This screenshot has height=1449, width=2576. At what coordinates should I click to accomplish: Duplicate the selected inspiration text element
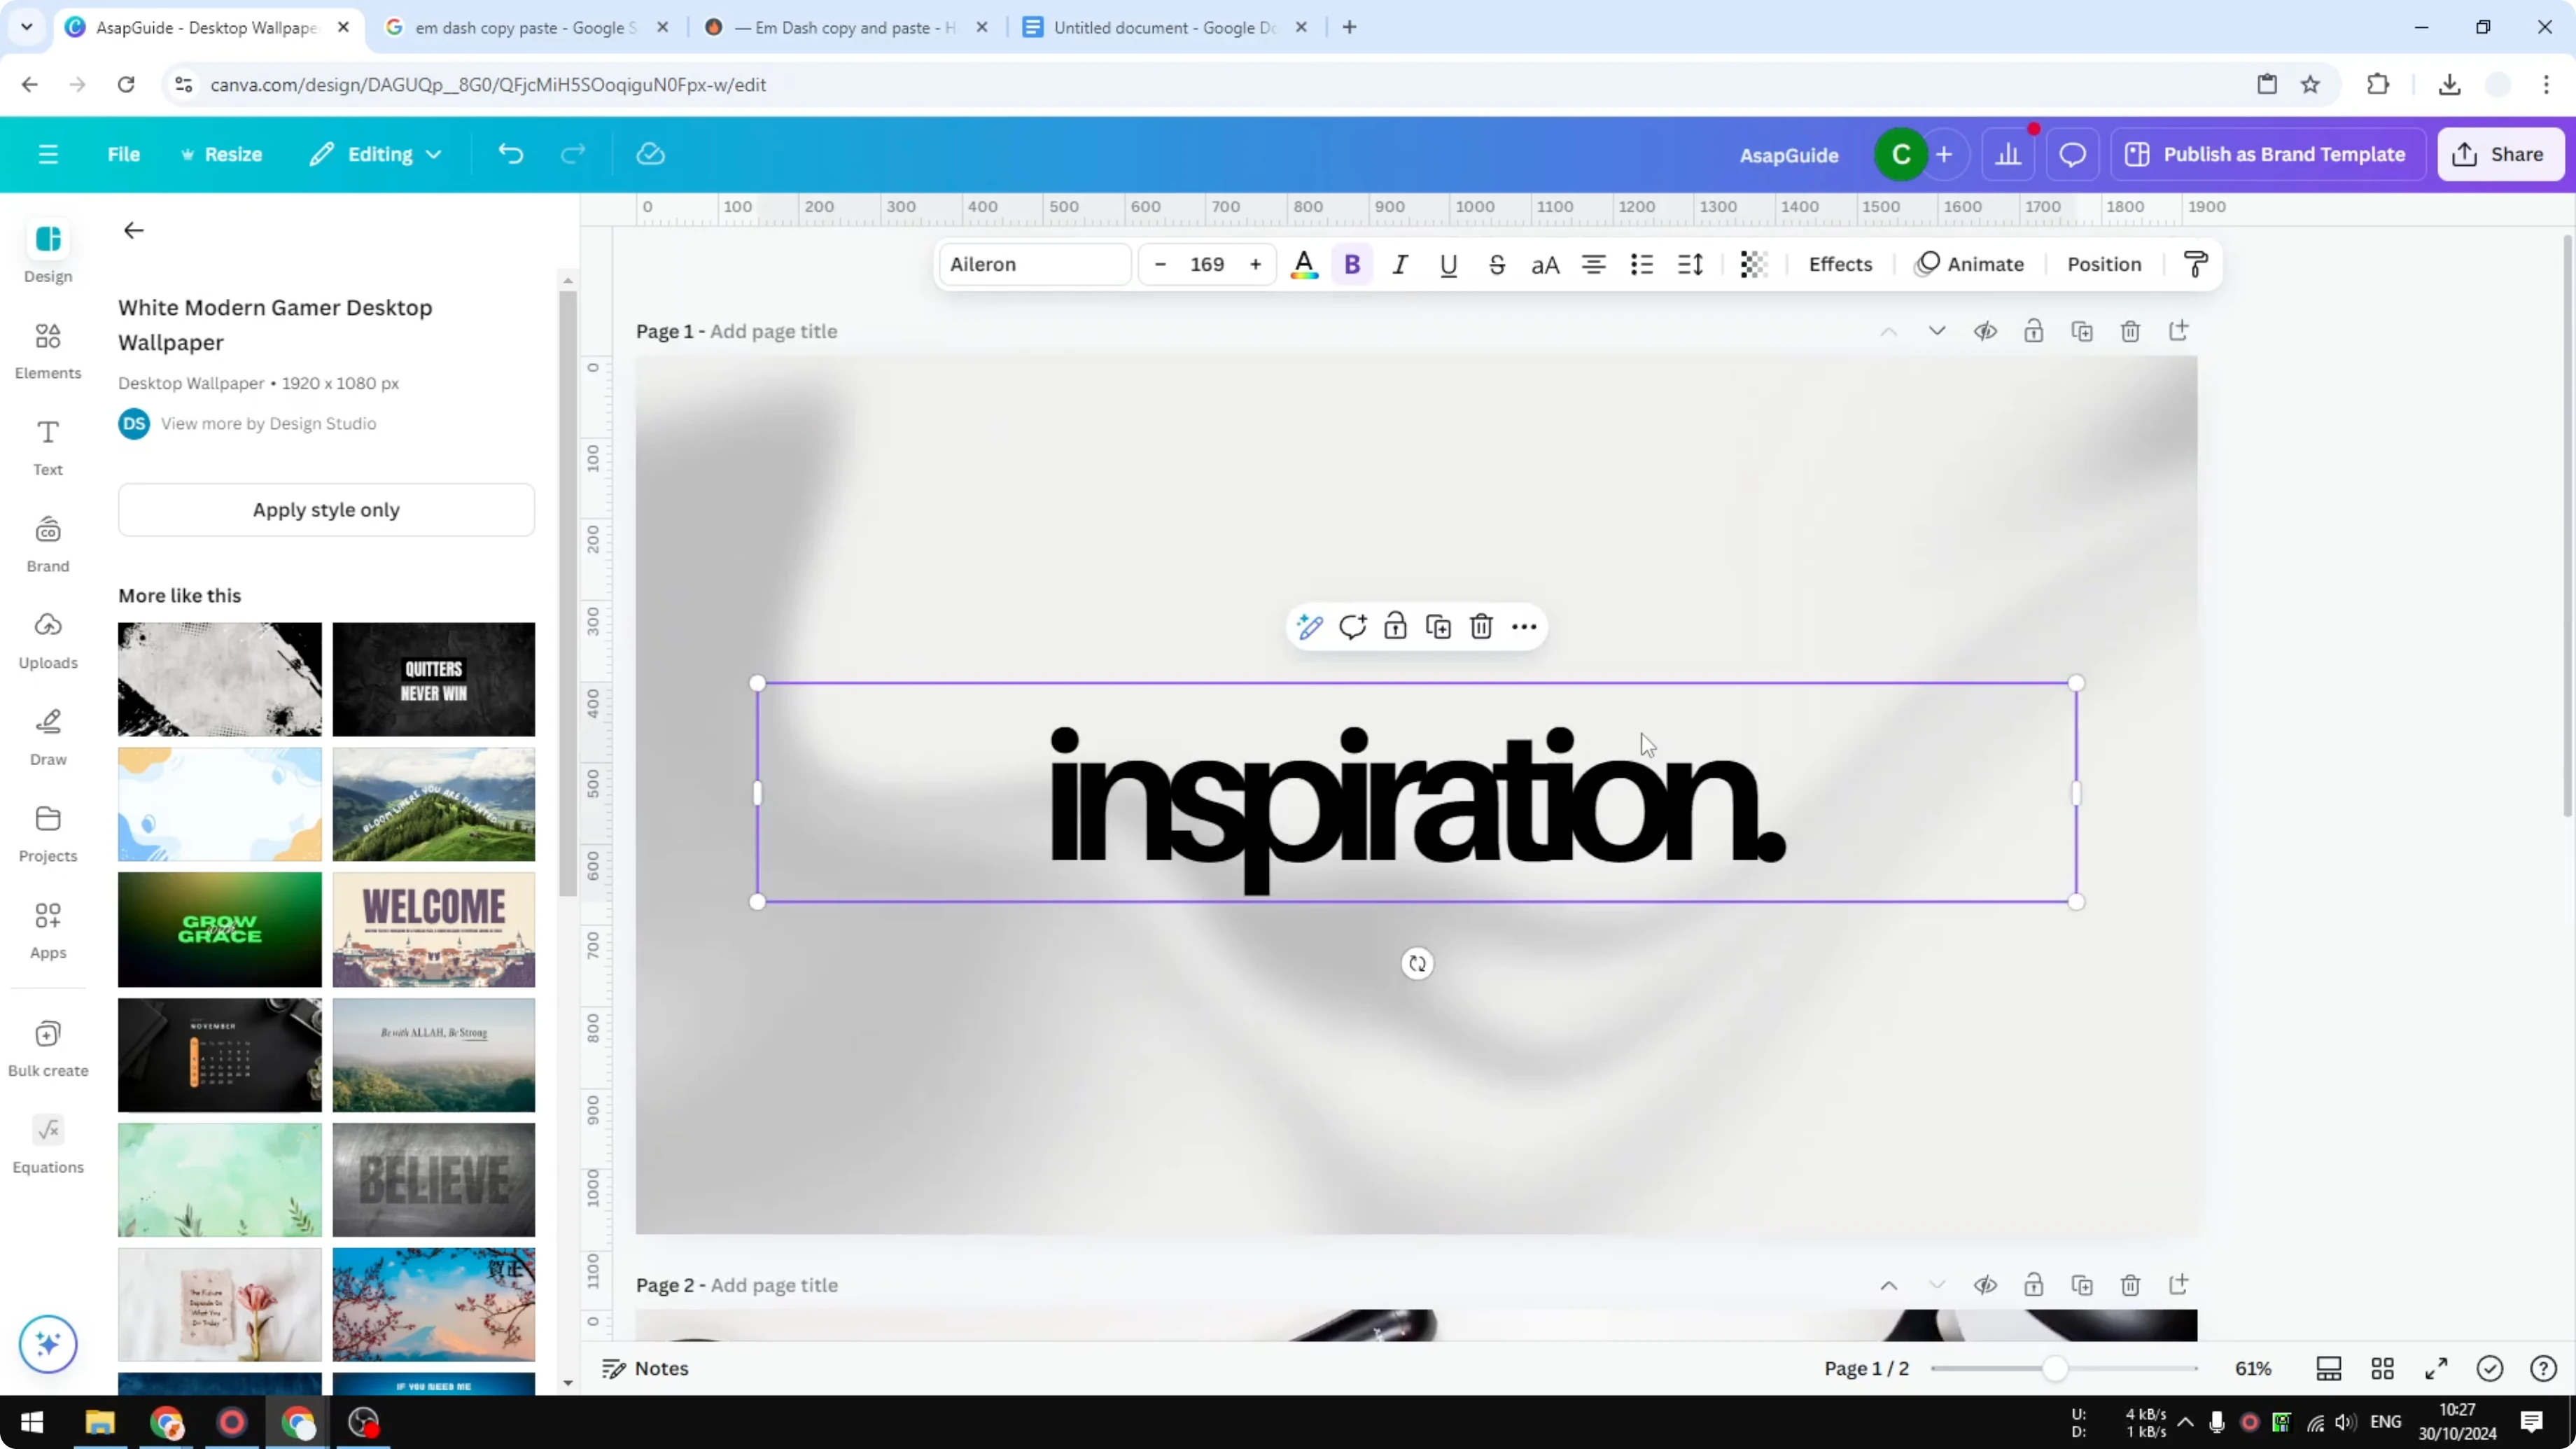1438,626
